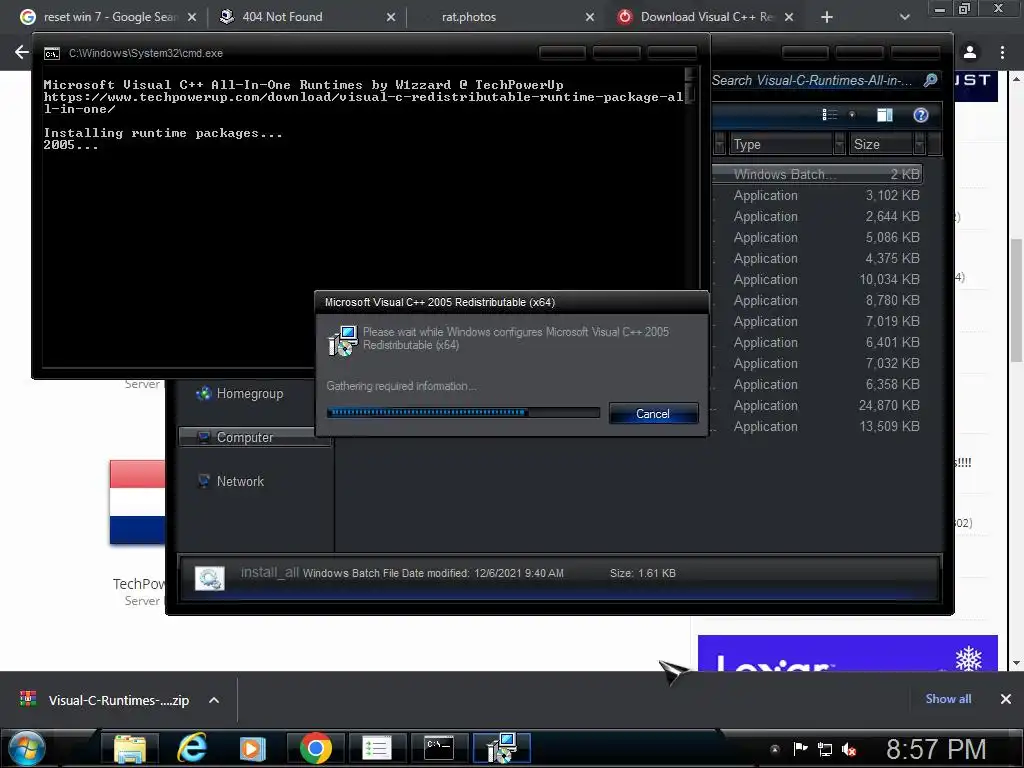This screenshot has width=1024, height=768.
Task: Click the Action Center flag tray icon
Action: coord(800,749)
